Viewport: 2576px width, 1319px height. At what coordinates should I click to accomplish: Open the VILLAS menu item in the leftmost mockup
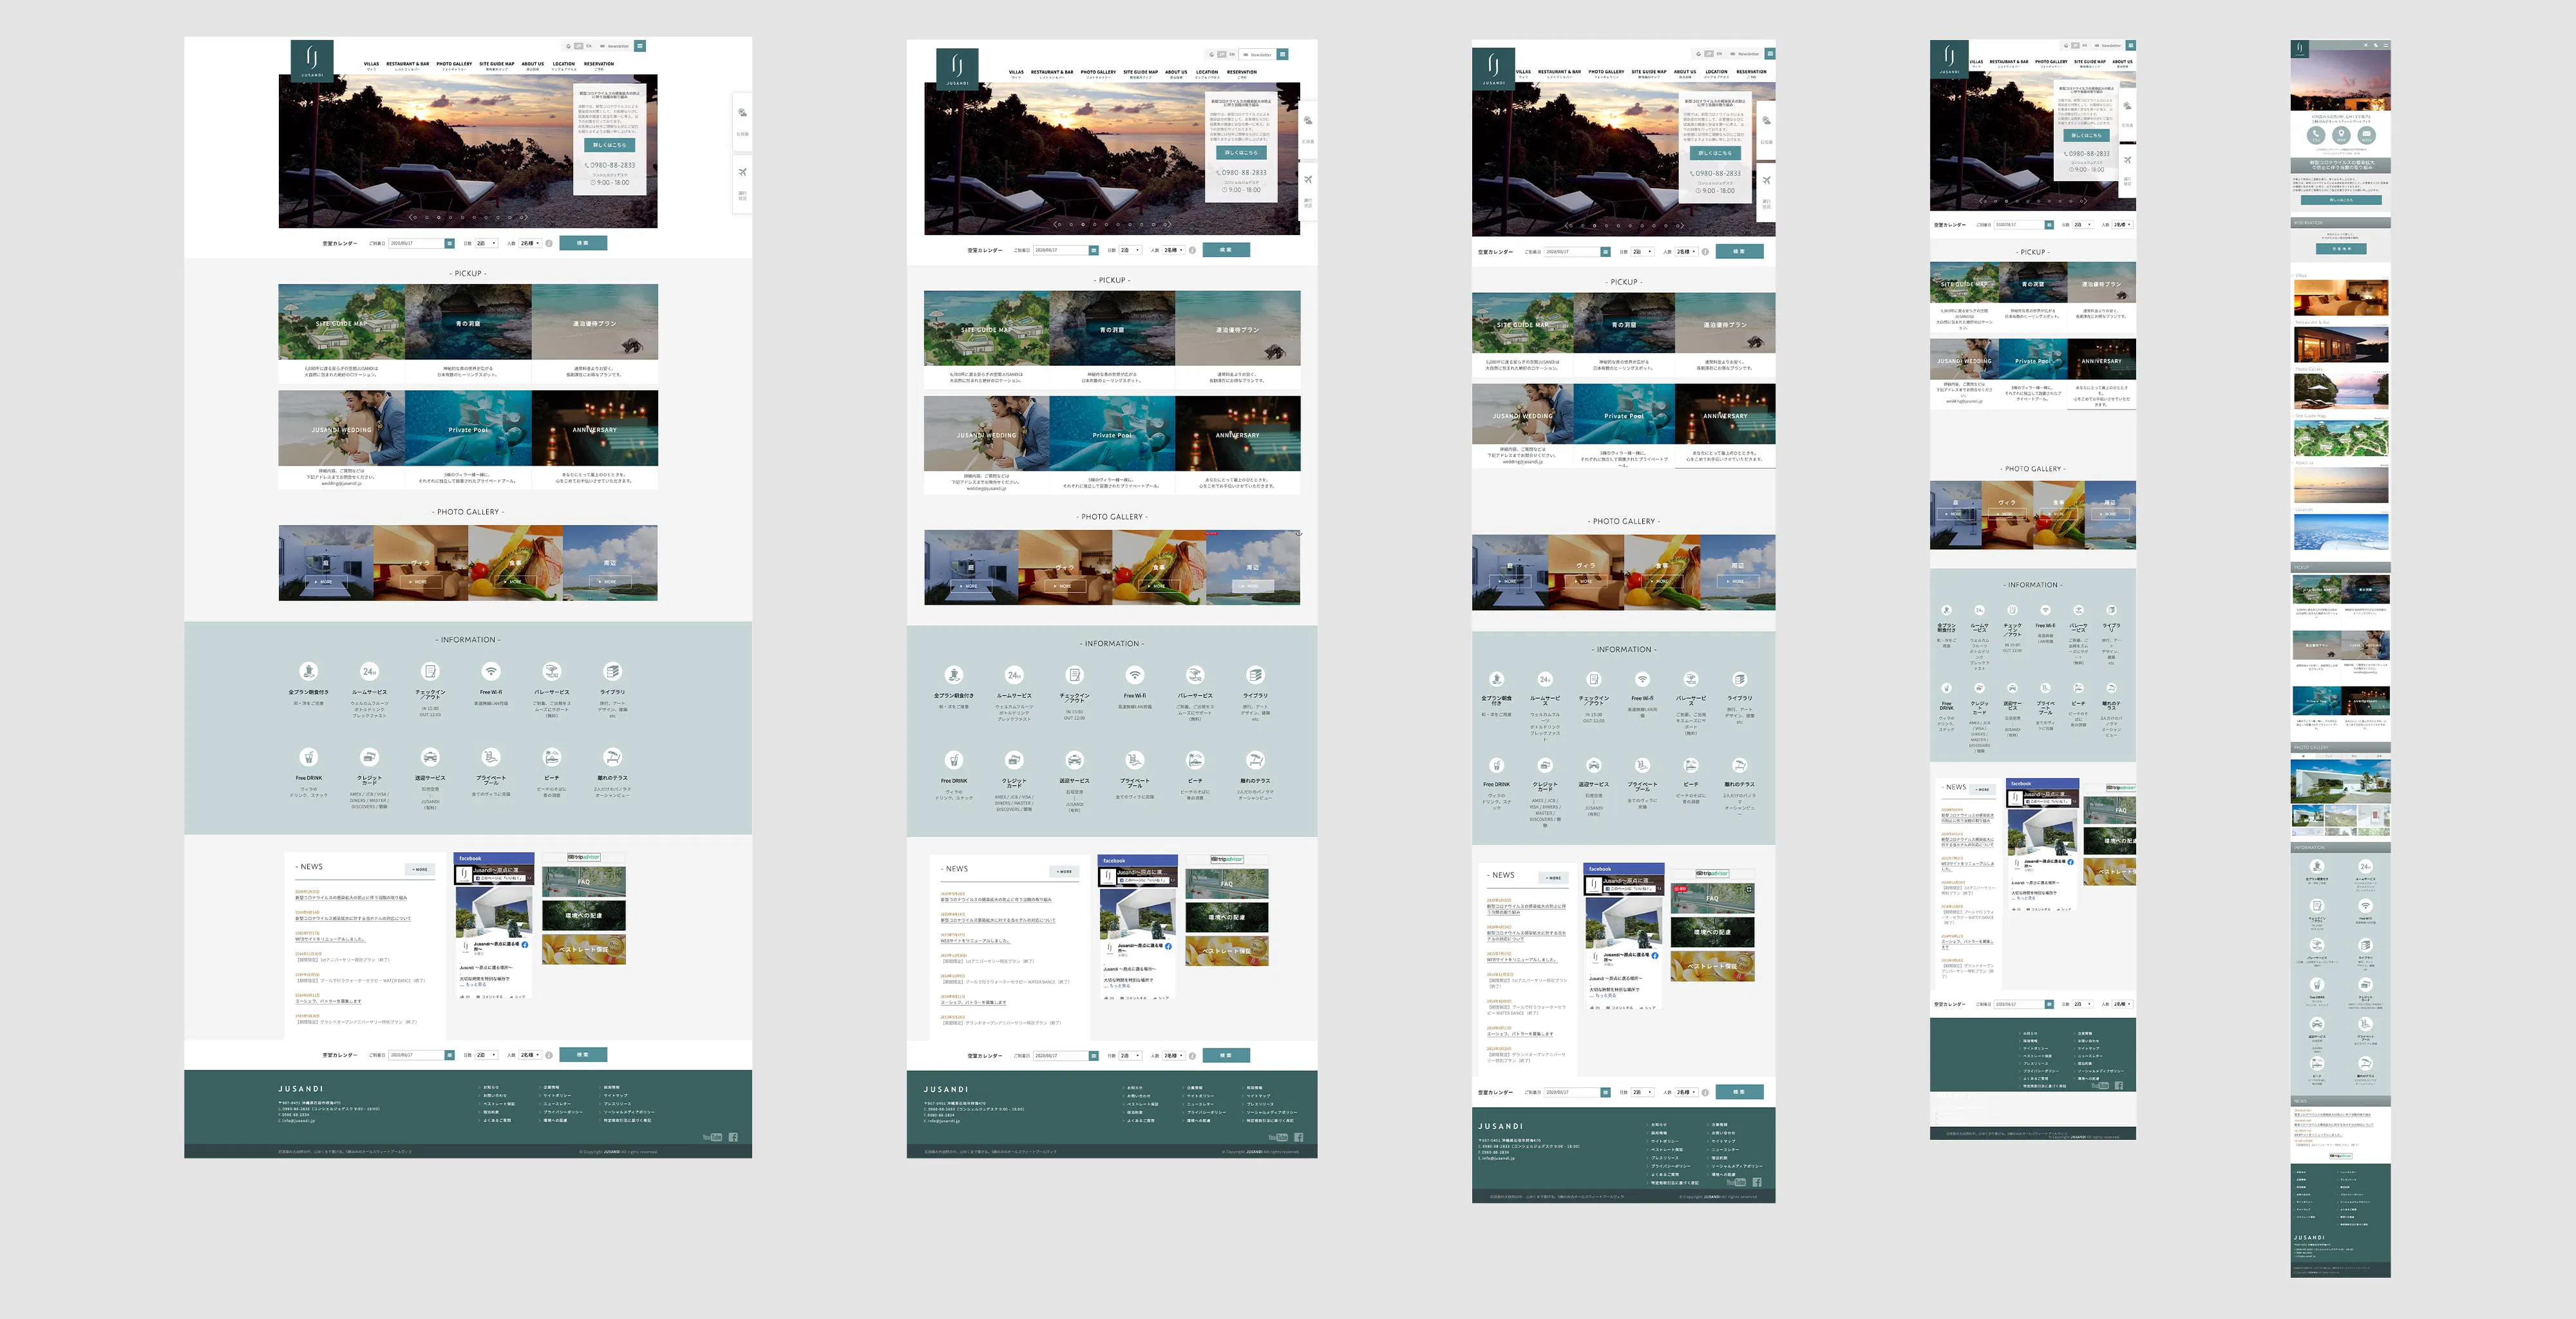pos(371,65)
